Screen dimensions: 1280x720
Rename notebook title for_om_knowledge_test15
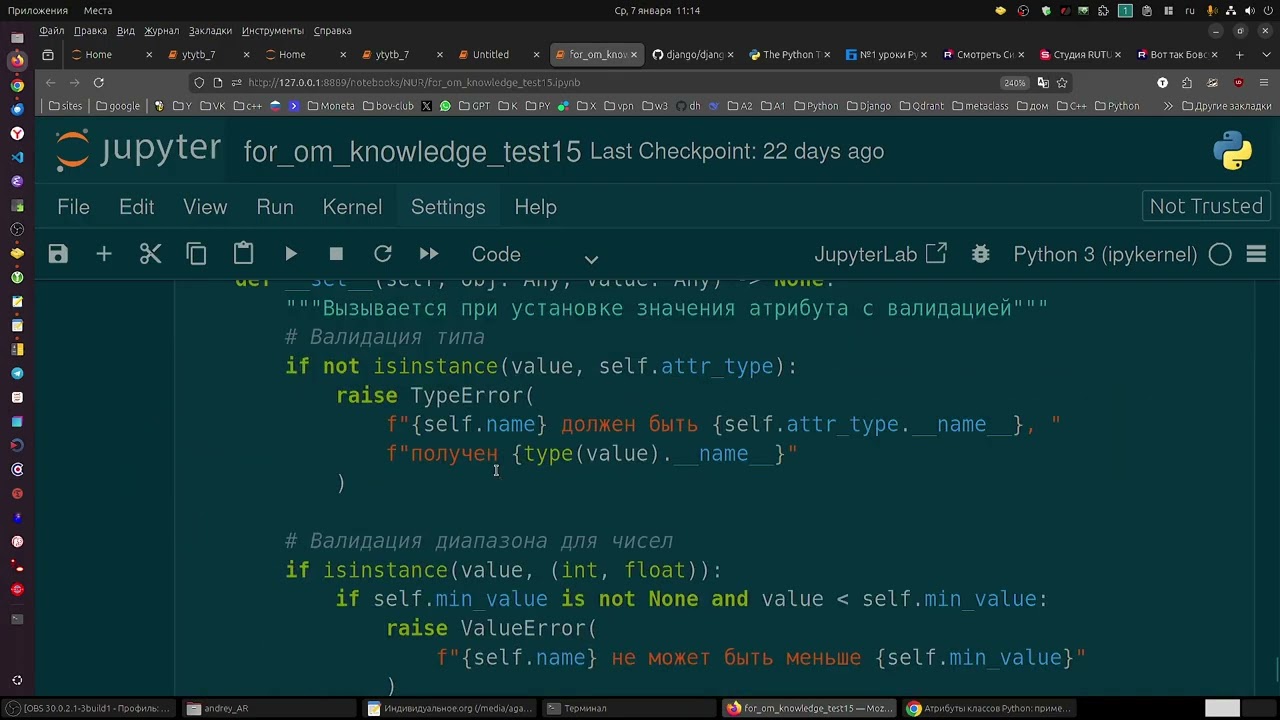coord(412,152)
